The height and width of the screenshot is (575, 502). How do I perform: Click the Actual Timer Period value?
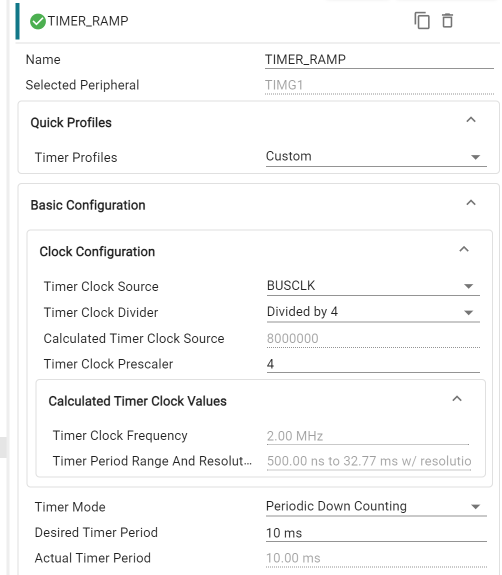376,558
